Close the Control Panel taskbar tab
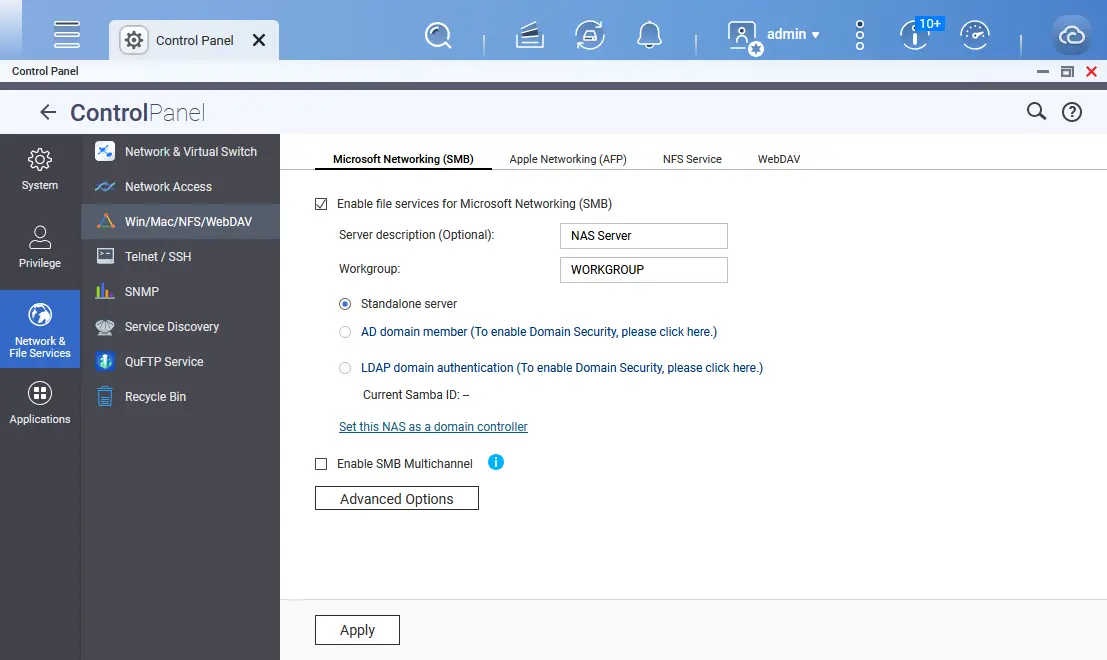Image resolution: width=1107 pixels, height=660 pixels. click(x=259, y=40)
